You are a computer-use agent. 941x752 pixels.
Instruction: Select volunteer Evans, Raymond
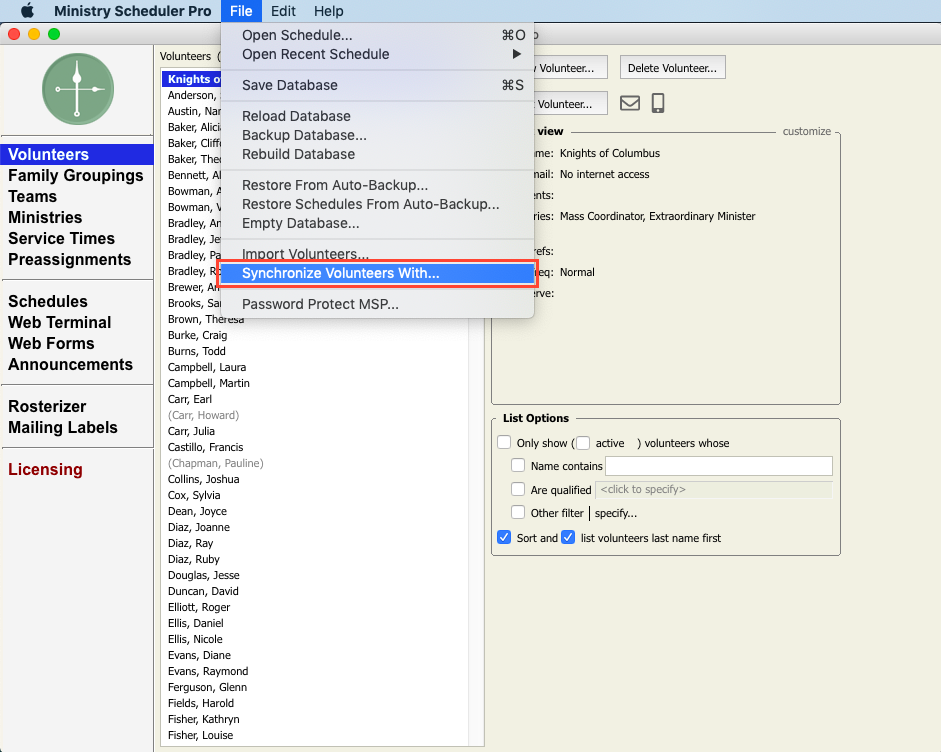point(208,671)
